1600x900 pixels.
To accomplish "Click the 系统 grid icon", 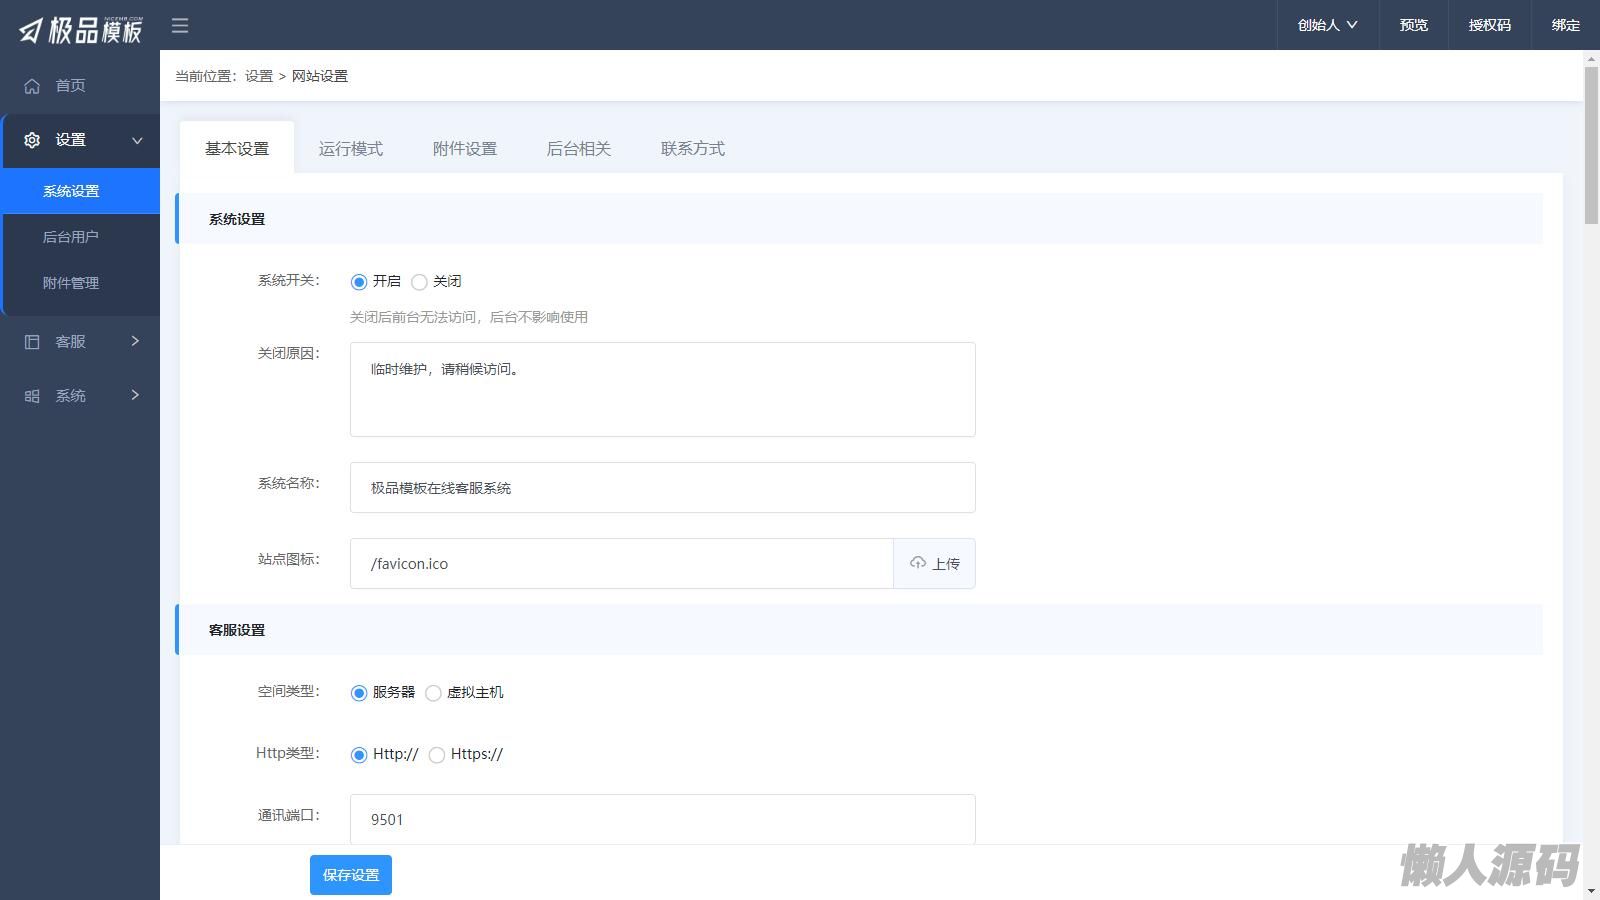I will [x=32, y=396].
